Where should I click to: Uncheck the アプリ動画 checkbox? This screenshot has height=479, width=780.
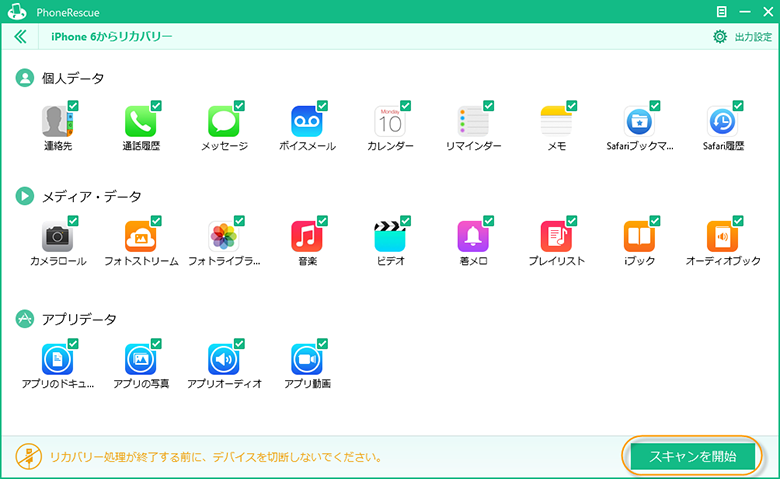322,344
